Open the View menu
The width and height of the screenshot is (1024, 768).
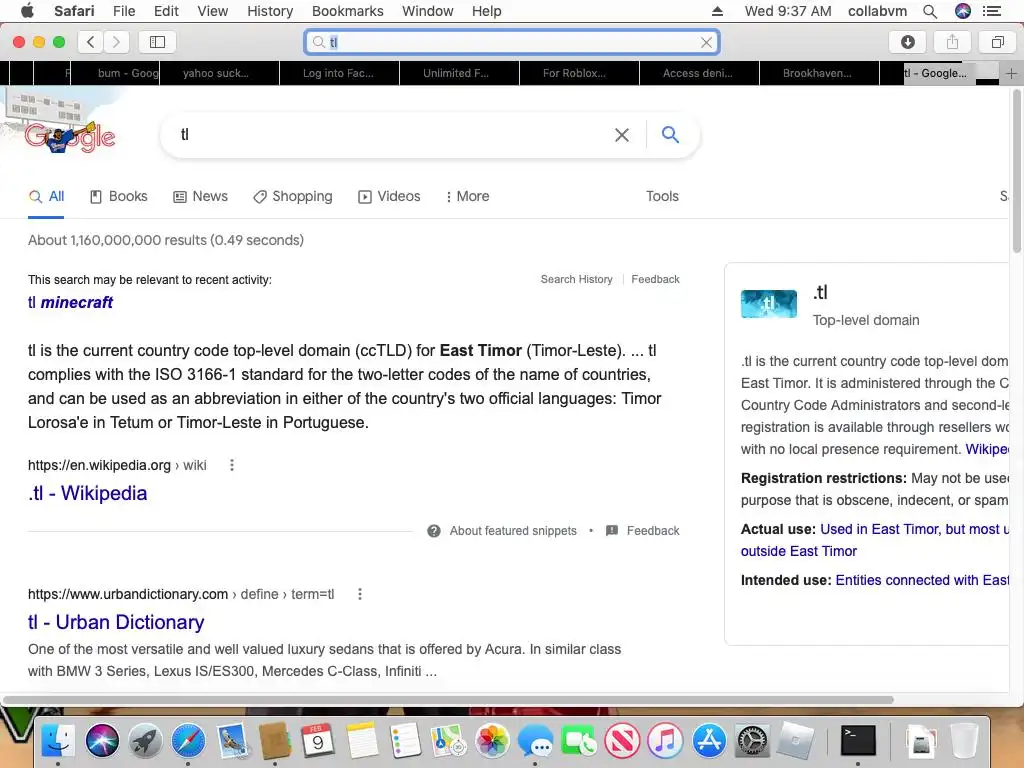pos(213,11)
